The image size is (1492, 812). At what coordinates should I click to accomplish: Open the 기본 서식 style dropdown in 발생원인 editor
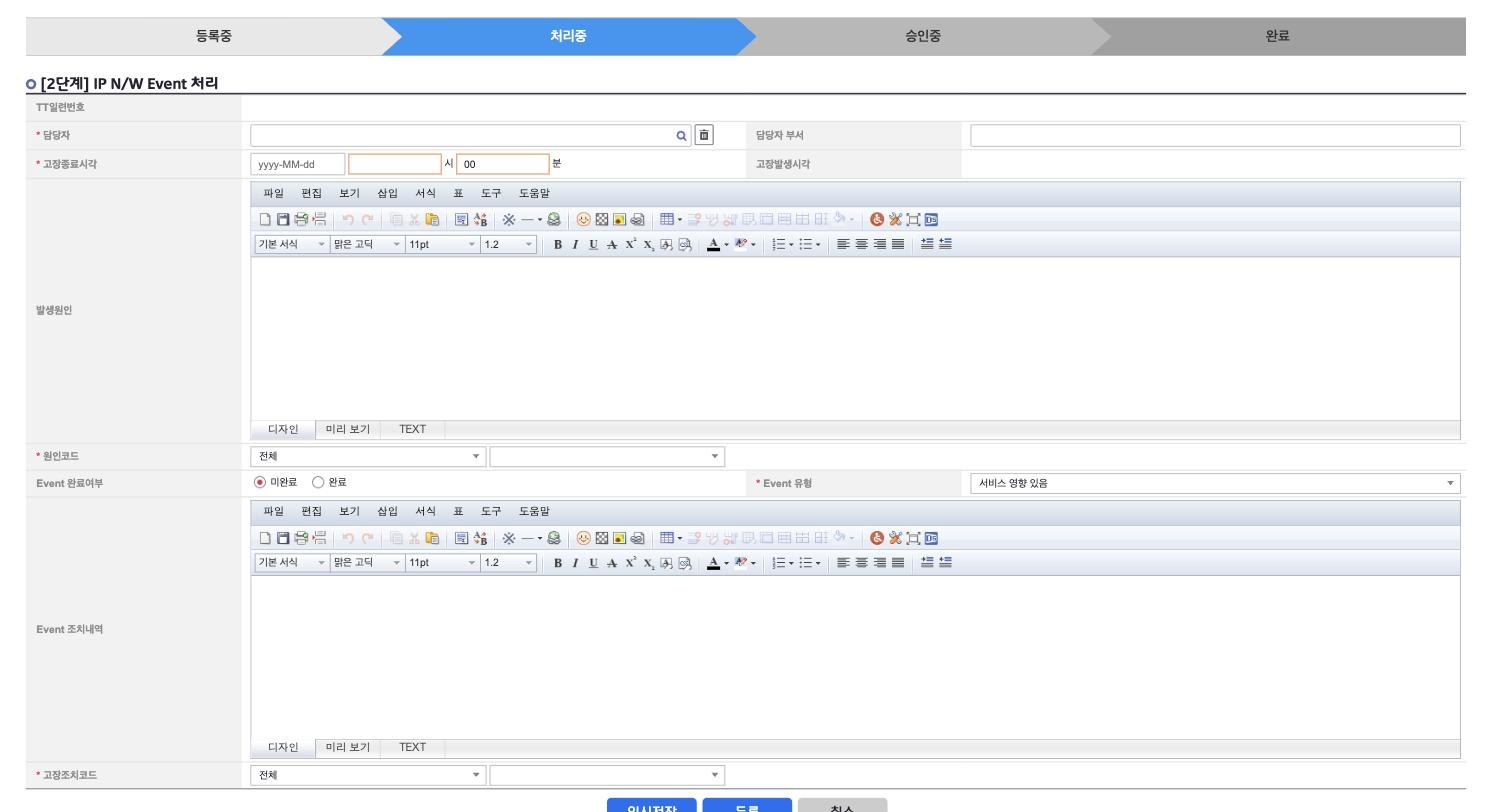(x=292, y=244)
